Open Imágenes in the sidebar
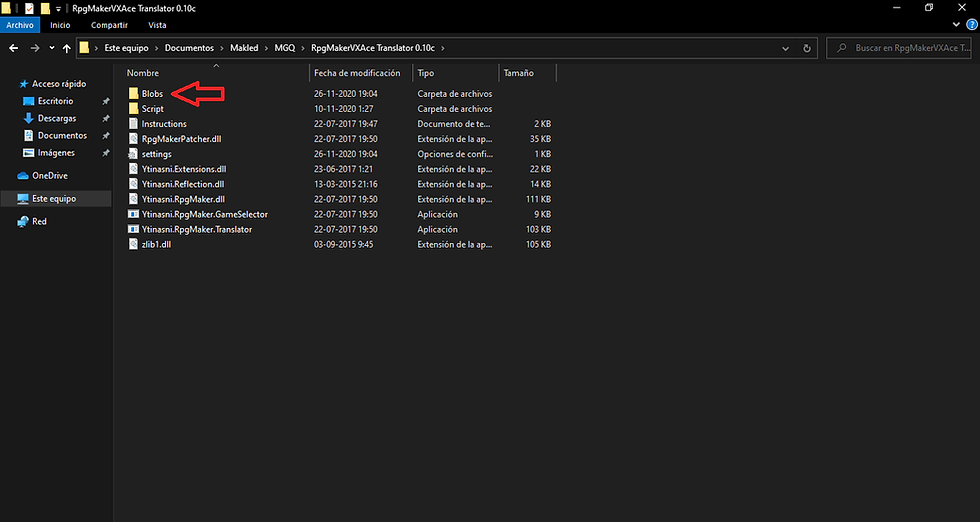Screen dimensions: 980x522 pos(56,153)
